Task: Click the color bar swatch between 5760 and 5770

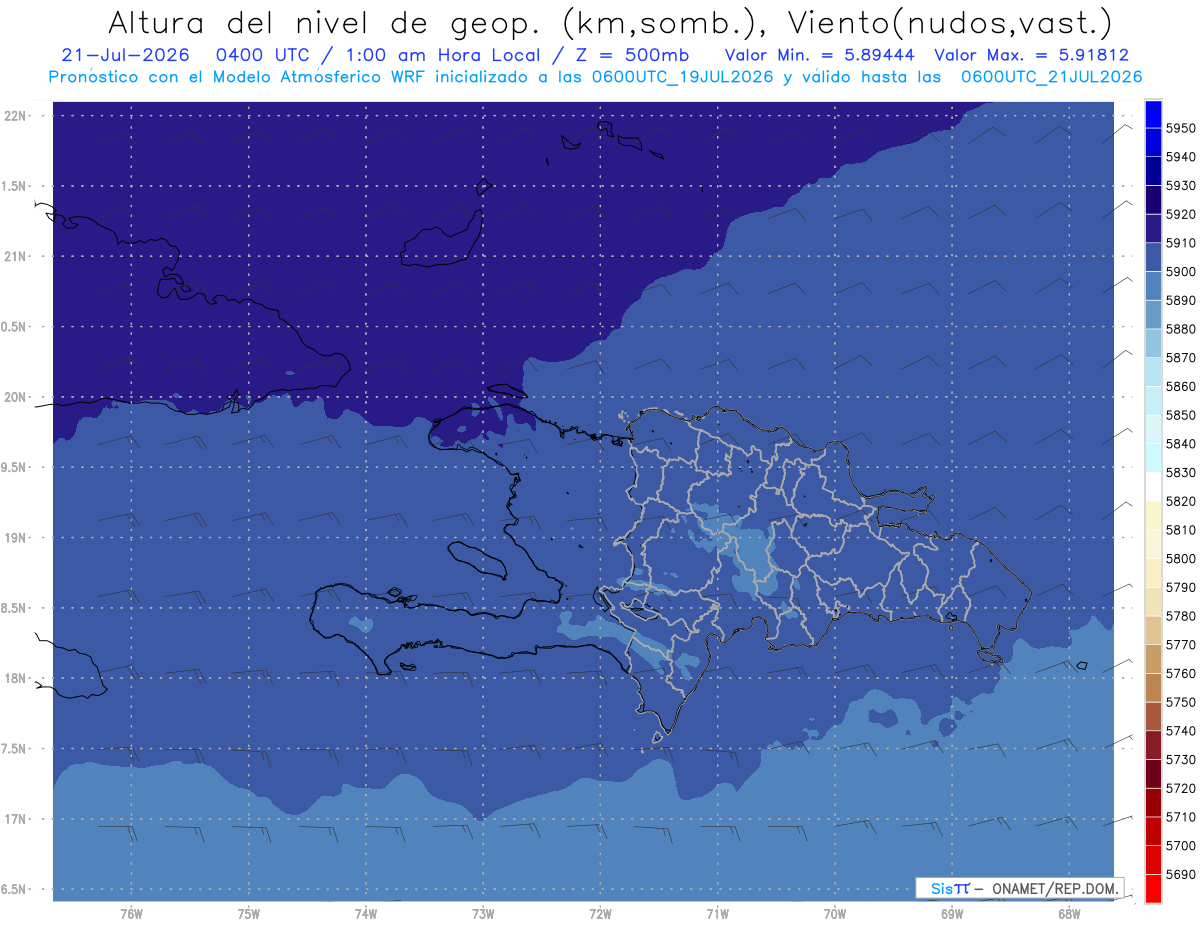Action: point(1153,659)
